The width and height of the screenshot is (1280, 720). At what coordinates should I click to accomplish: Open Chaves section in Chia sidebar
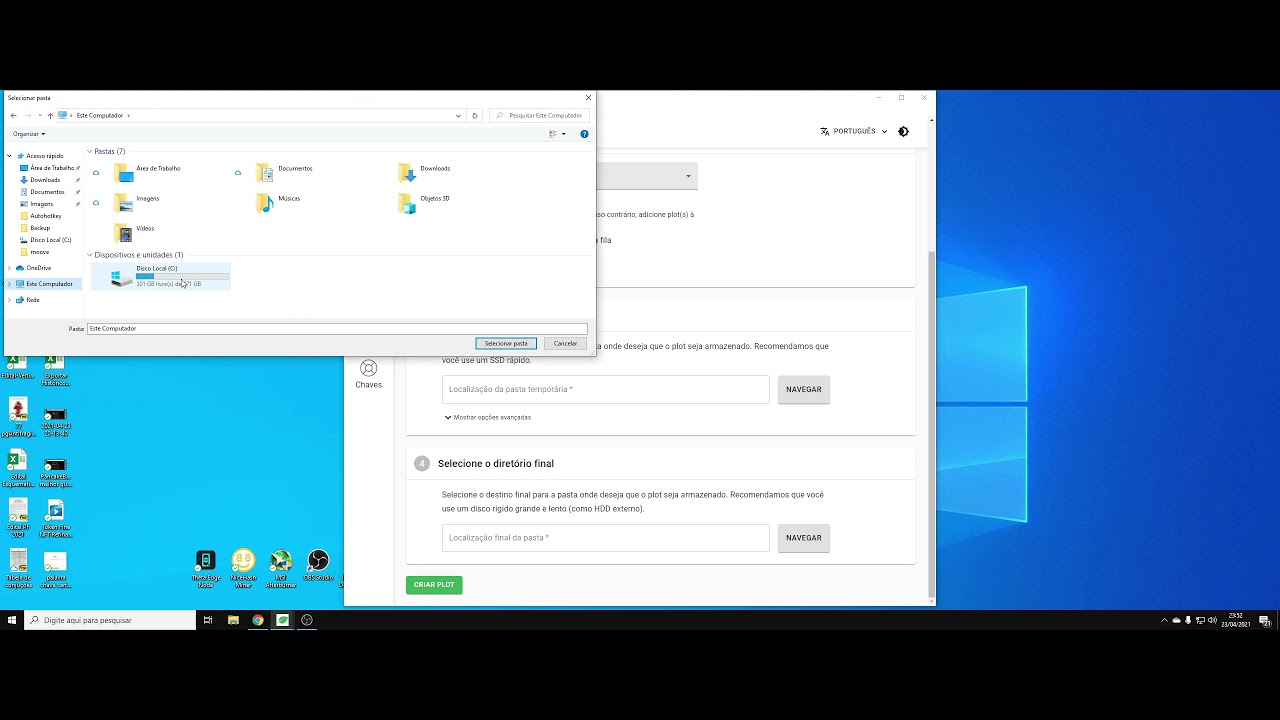(x=368, y=374)
